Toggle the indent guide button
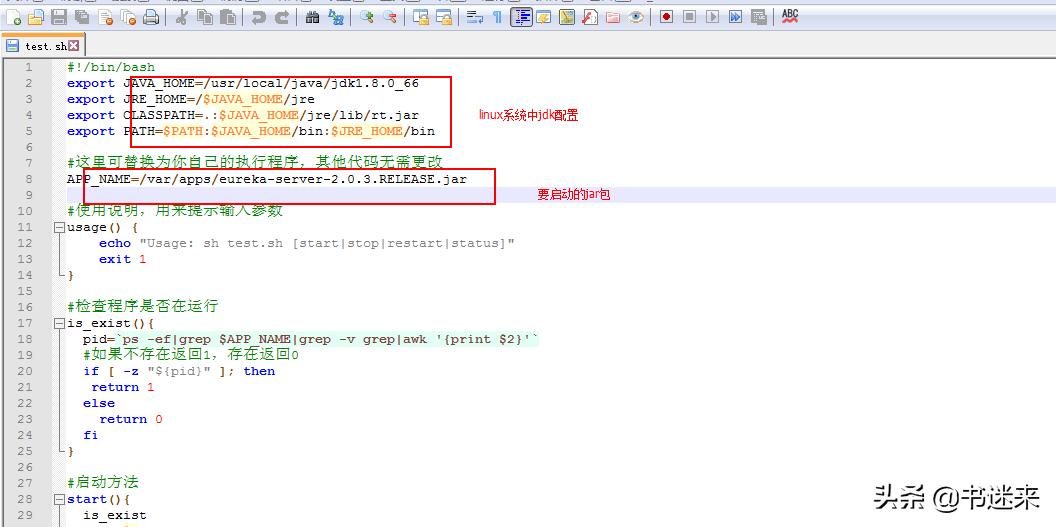The width and height of the screenshot is (1056, 527). pyautogui.click(x=521, y=17)
